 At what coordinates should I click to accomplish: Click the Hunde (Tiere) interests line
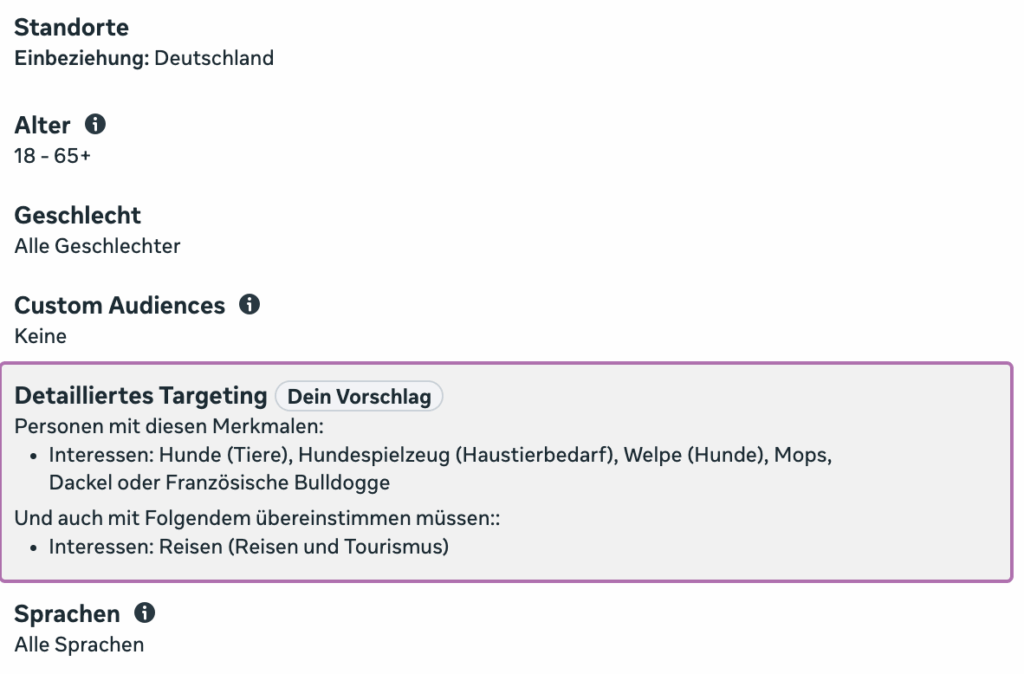tap(440, 455)
